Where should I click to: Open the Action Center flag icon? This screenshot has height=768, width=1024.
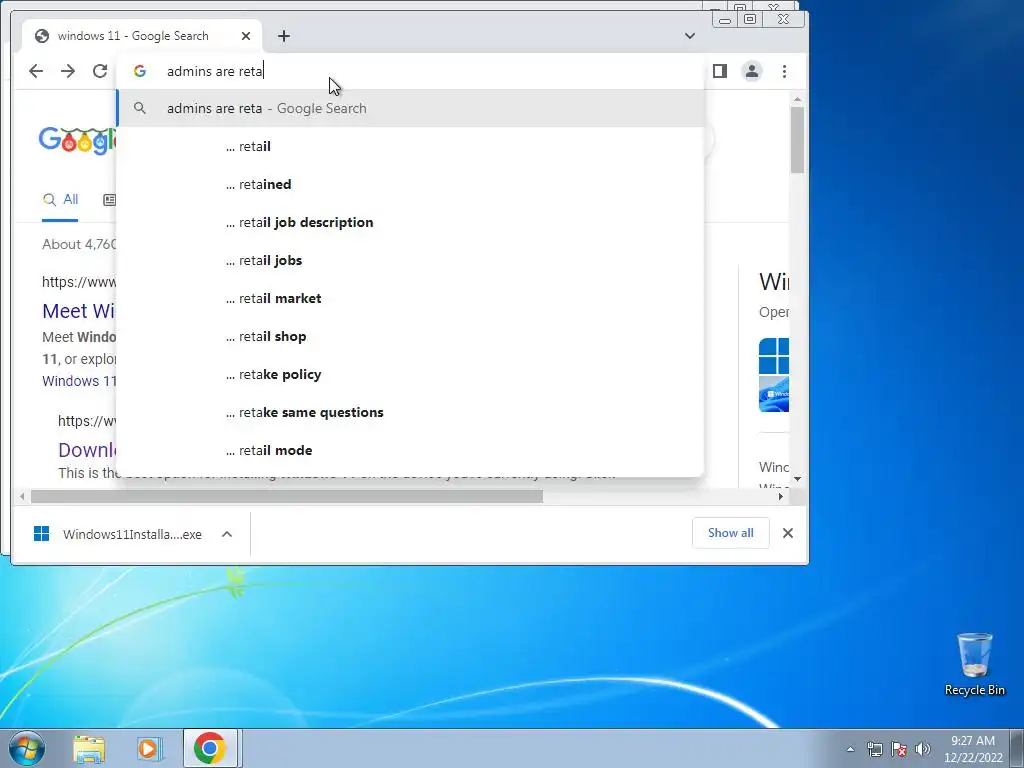coord(899,749)
